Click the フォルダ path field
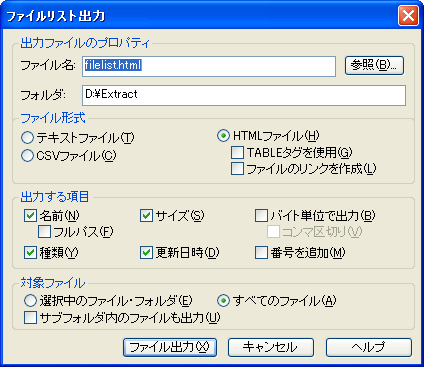Screen dimensions: 424x367 click(x=244, y=95)
